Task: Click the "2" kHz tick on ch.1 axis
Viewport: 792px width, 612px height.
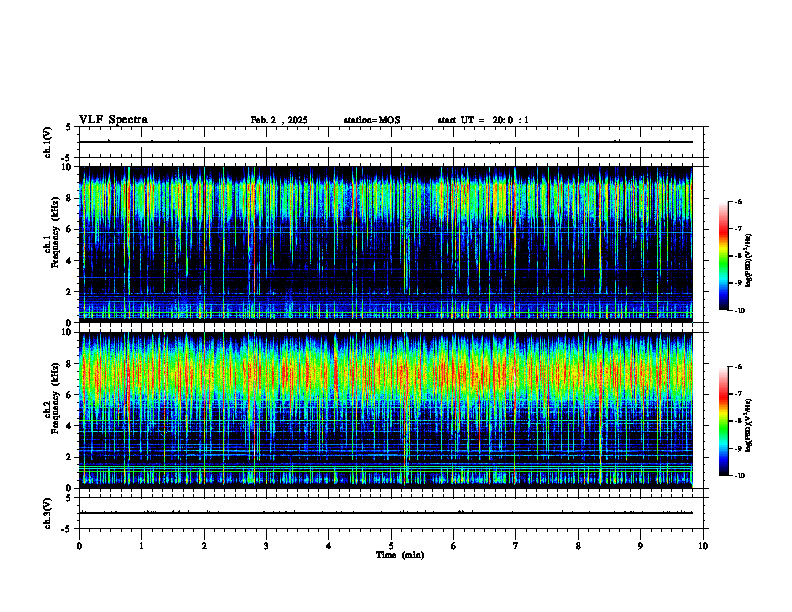Action: [70, 292]
